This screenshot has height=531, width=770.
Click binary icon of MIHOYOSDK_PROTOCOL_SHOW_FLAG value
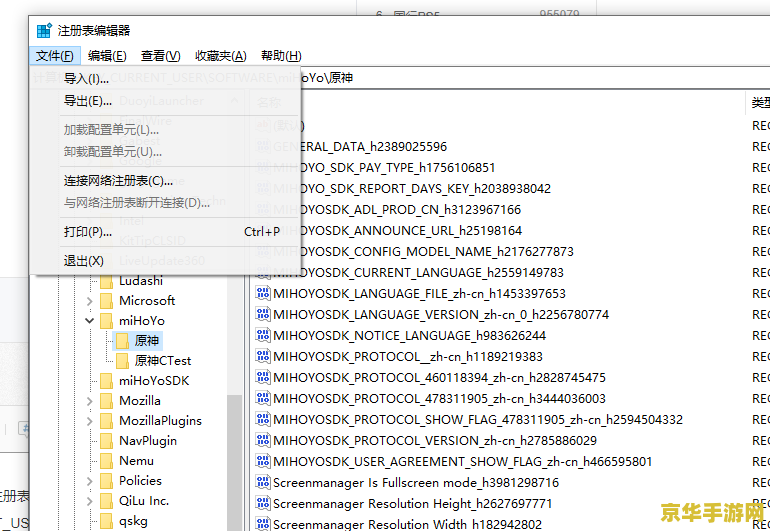263,419
